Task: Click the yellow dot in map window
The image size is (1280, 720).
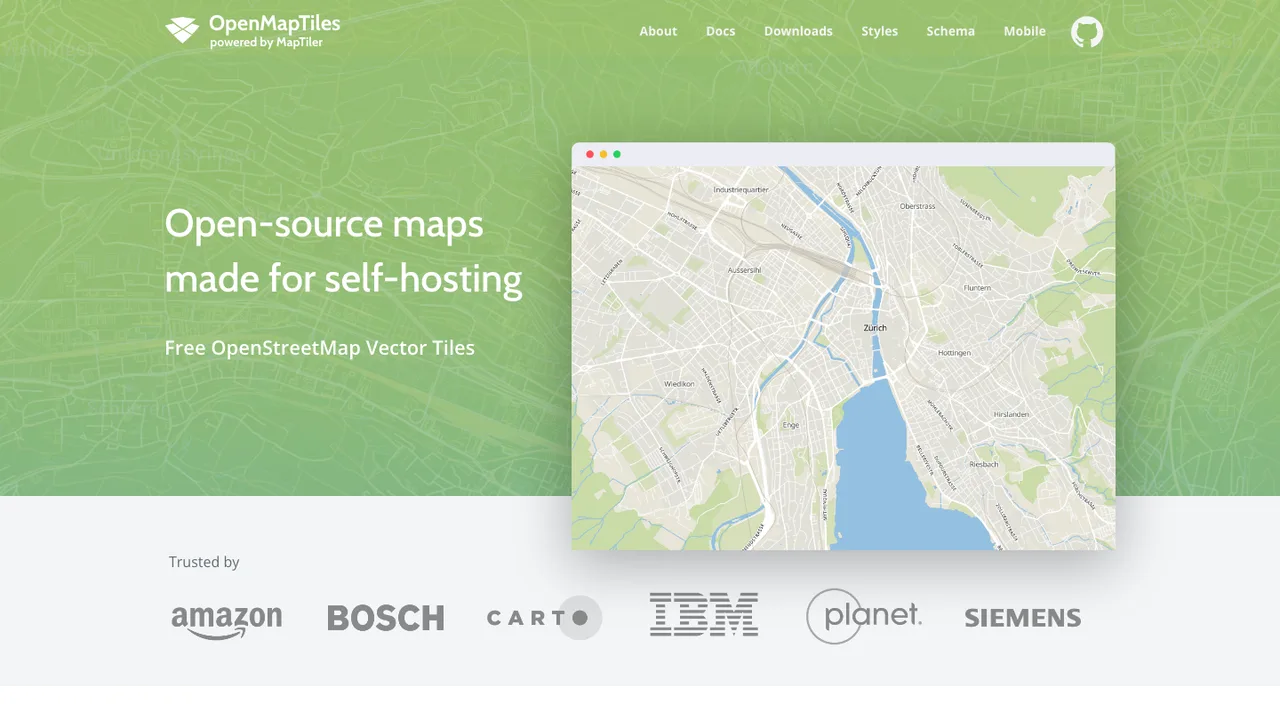Action: [x=603, y=154]
